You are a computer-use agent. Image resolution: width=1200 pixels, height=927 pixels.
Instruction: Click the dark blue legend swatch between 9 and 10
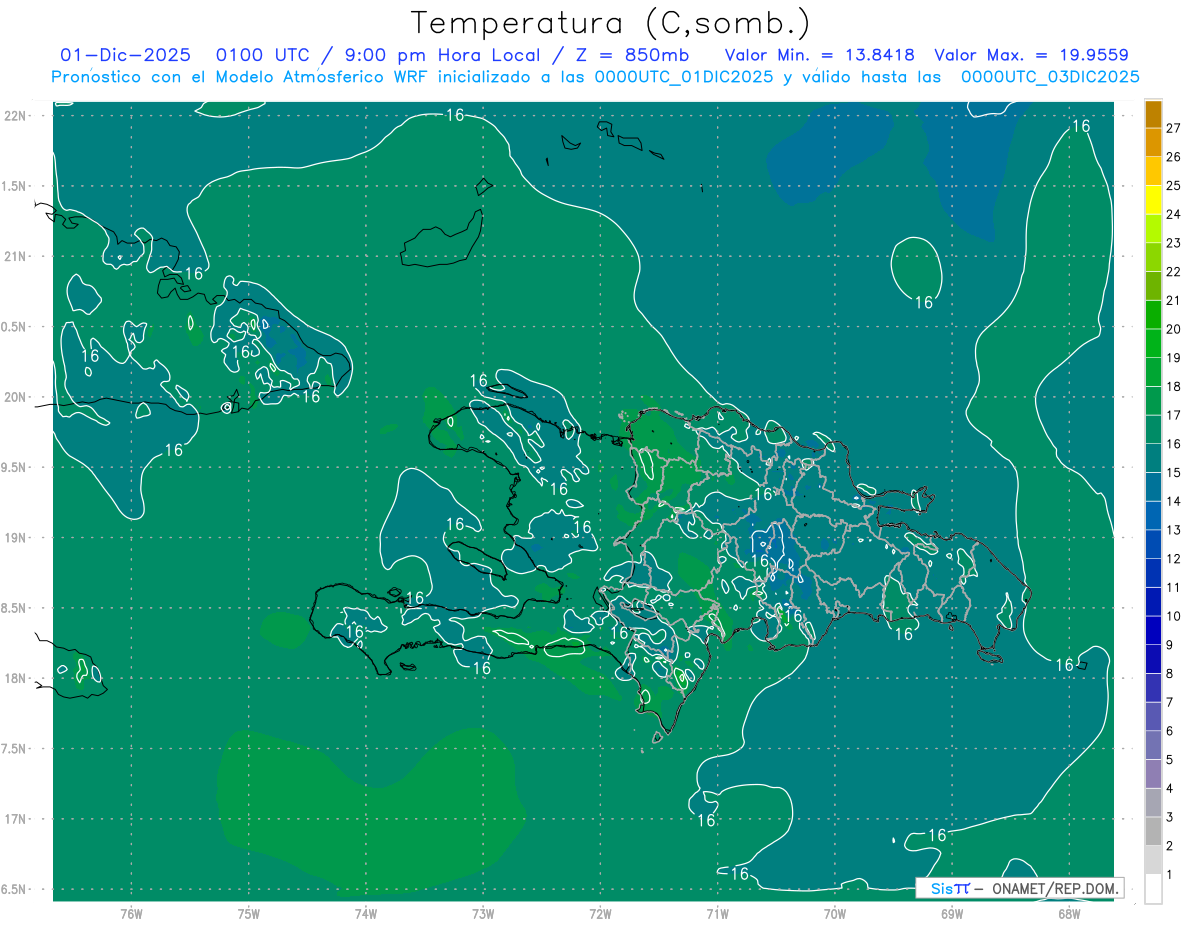[1153, 630]
